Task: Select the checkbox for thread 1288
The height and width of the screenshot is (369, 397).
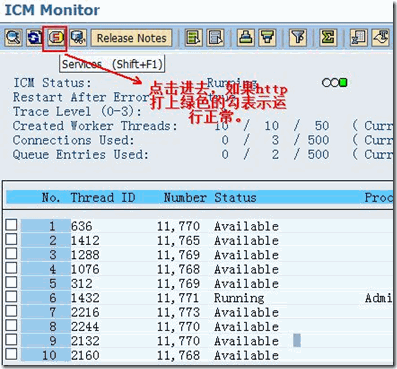Action: (11, 254)
